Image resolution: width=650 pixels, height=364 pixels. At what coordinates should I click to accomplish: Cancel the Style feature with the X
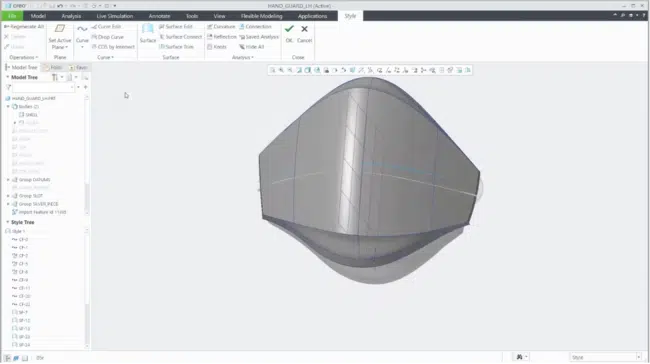(304, 29)
